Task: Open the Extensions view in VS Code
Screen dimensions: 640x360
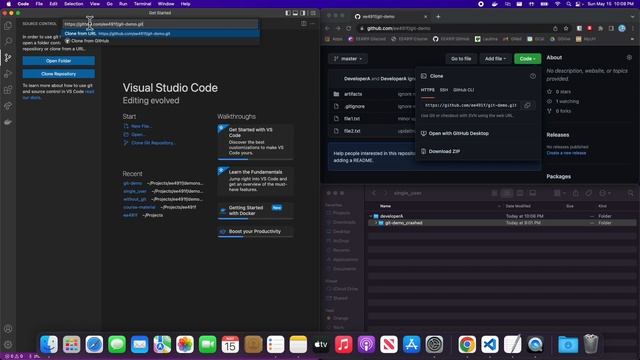Action: click(8, 90)
